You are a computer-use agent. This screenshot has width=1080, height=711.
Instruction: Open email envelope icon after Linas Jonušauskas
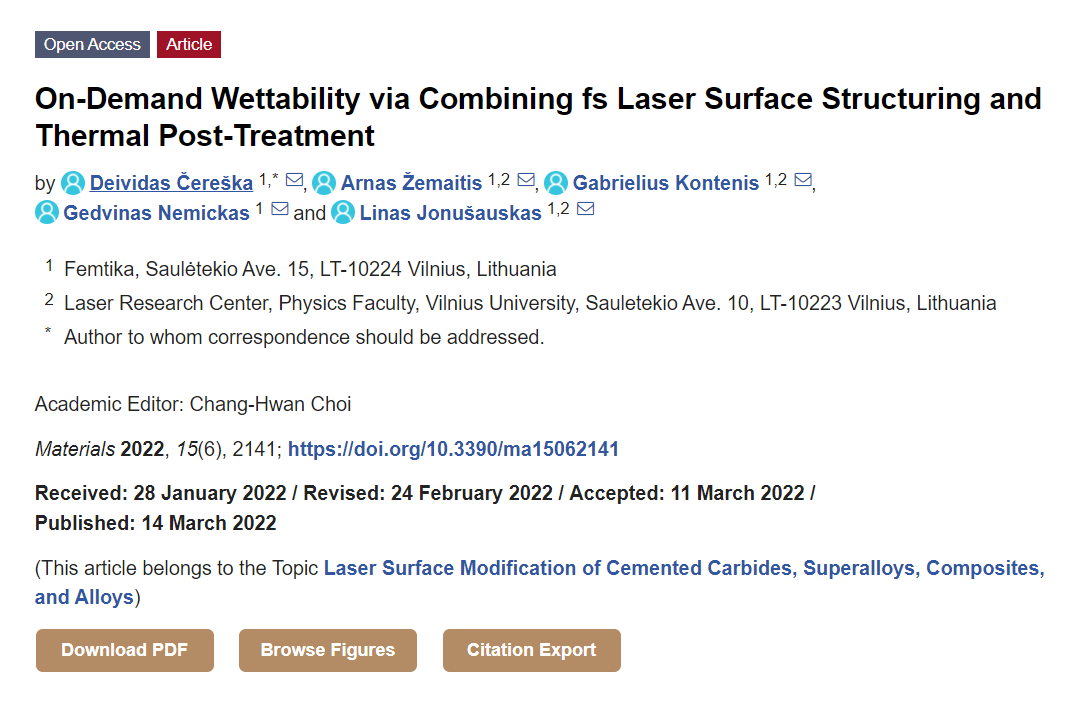tap(585, 209)
